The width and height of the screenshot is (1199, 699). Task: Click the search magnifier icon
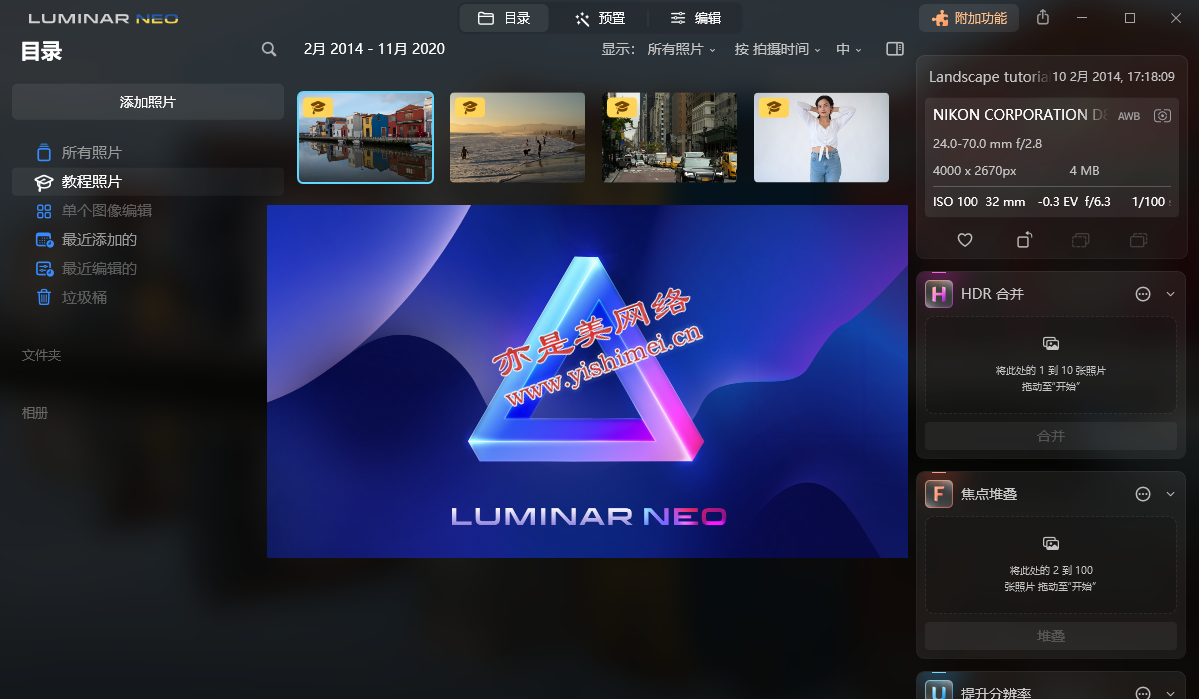[268, 49]
